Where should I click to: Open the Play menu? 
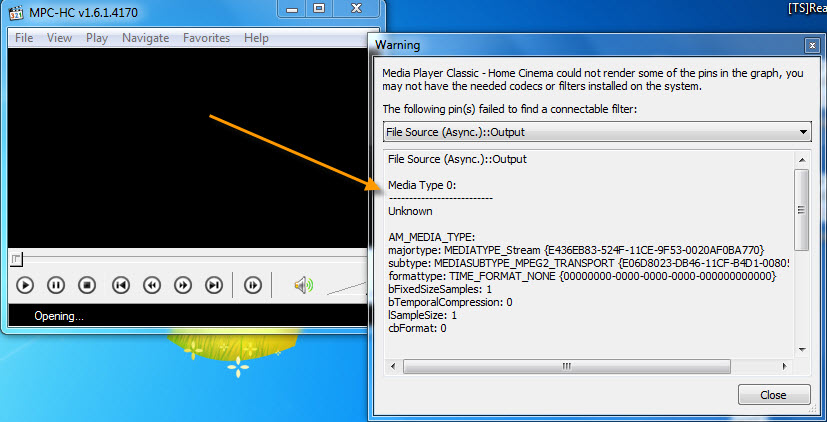tap(97, 38)
